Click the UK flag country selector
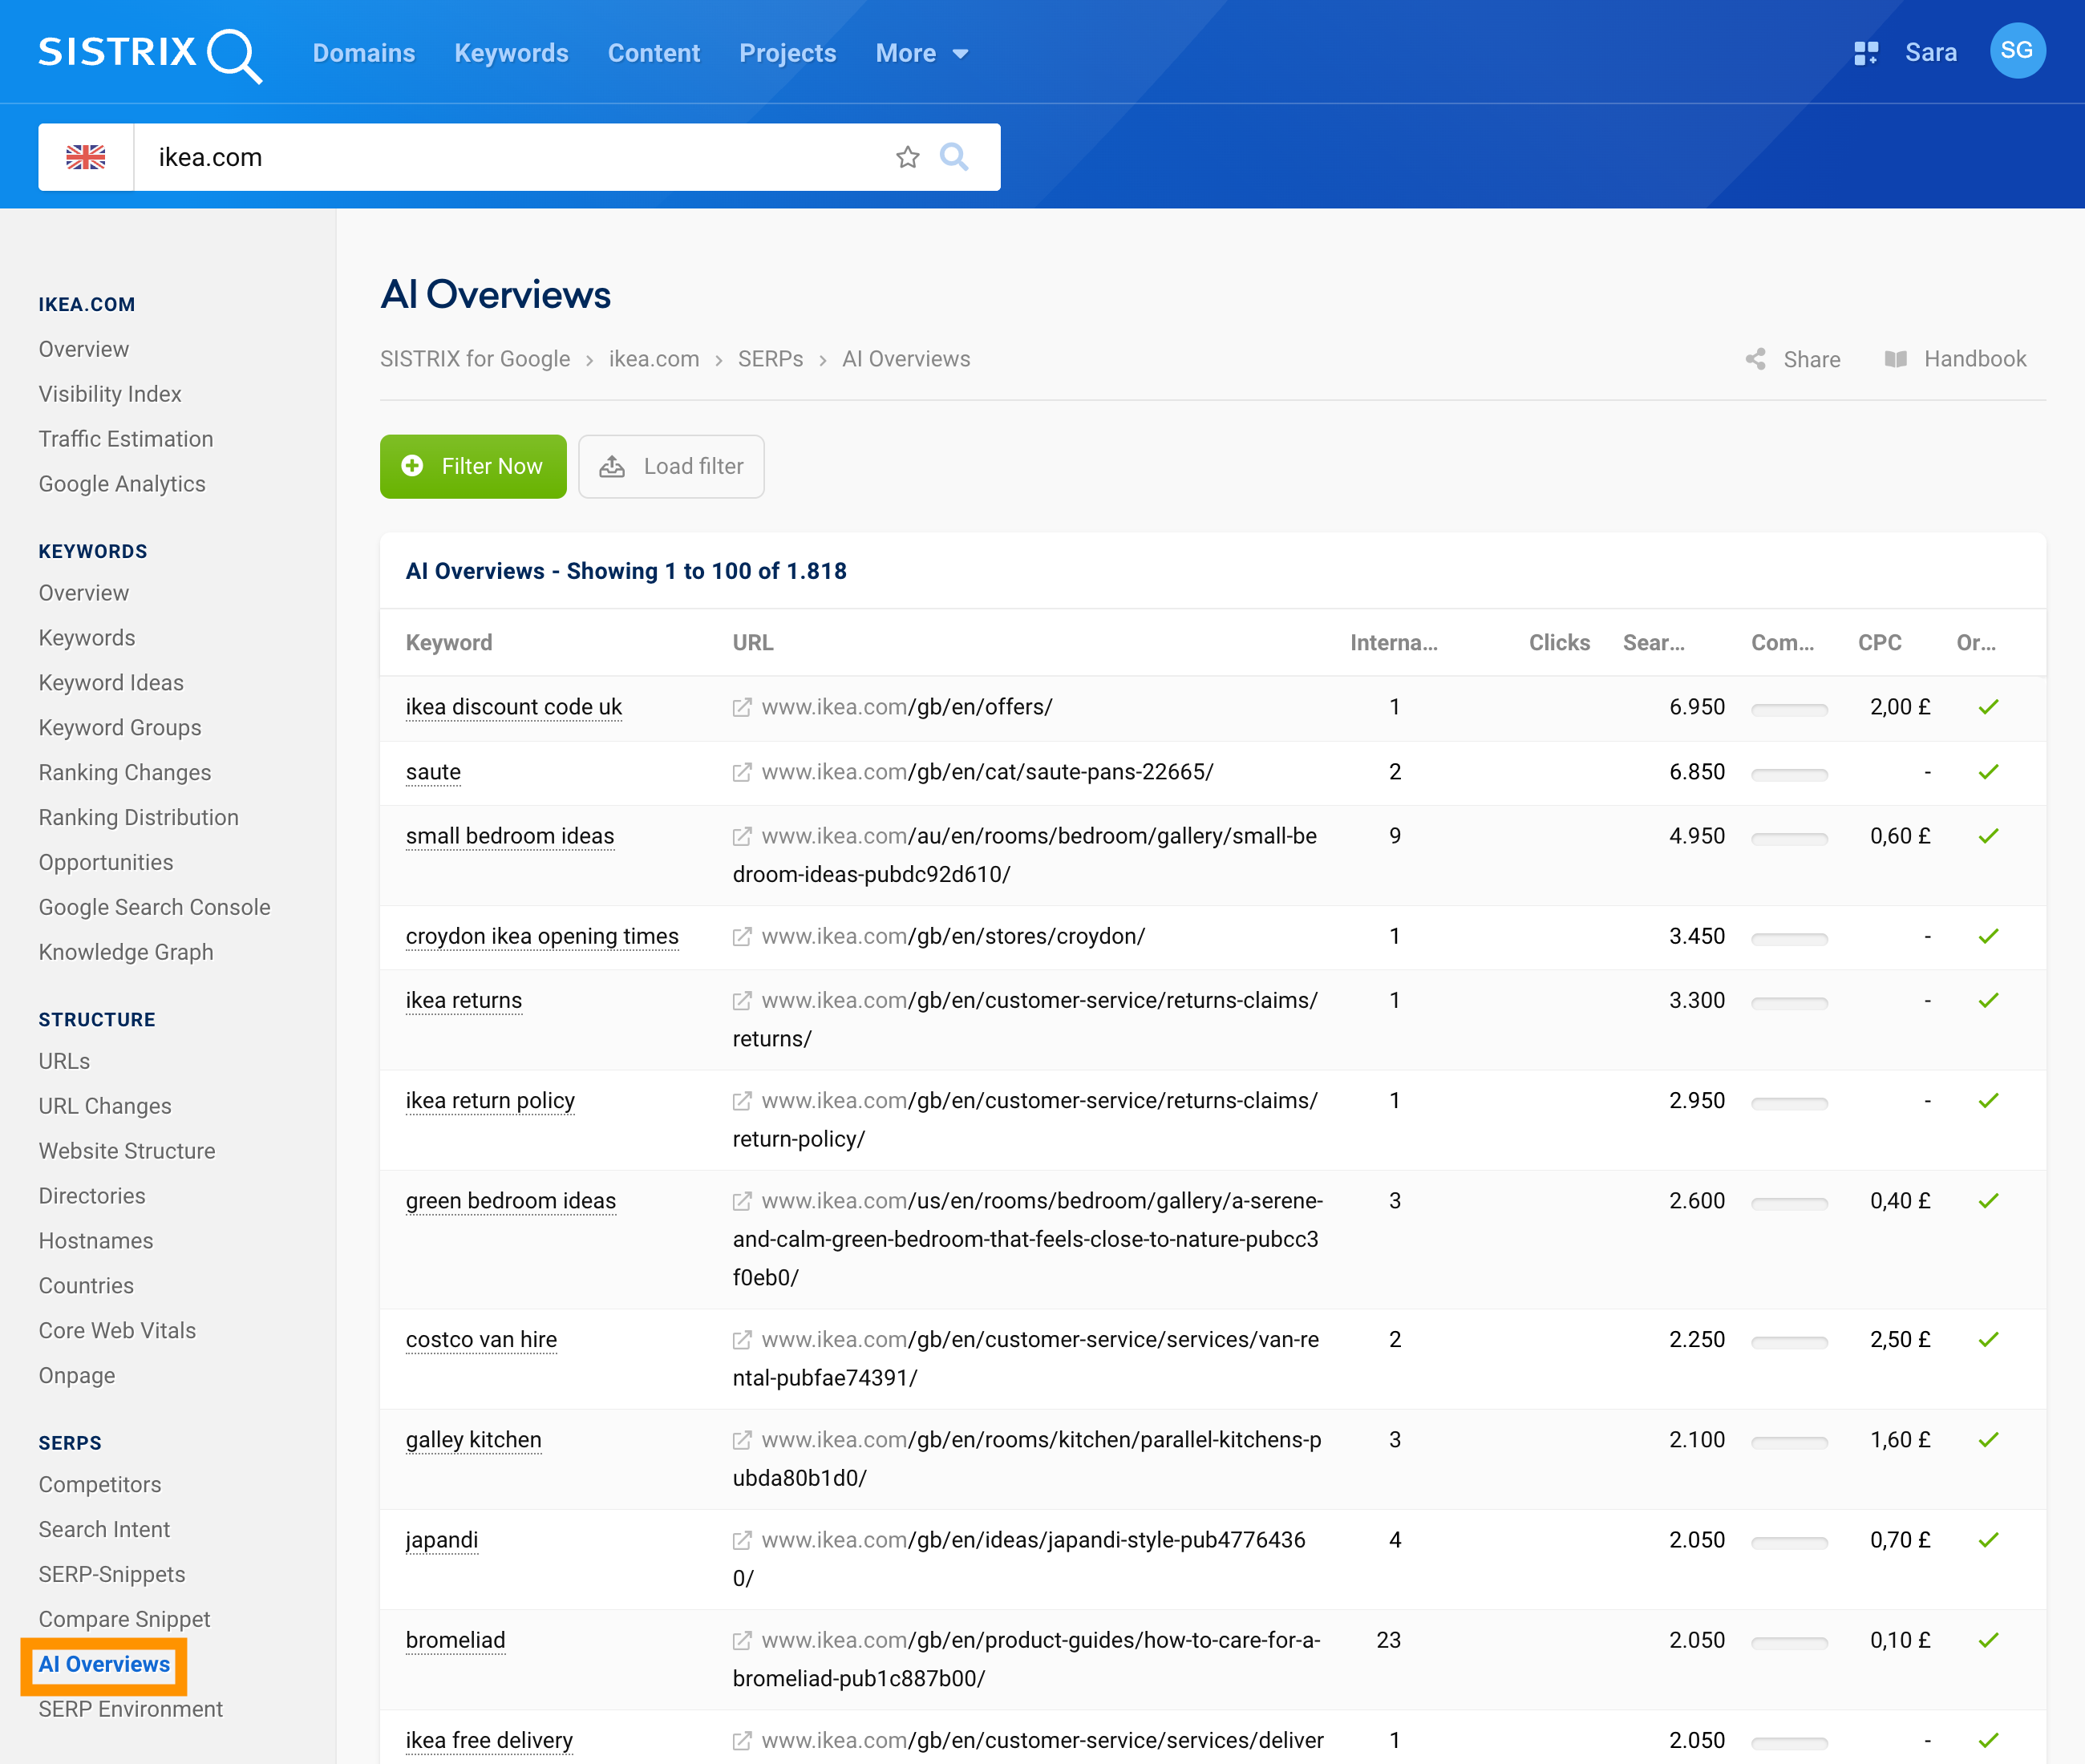This screenshot has height=1764, width=2085. click(86, 157)
